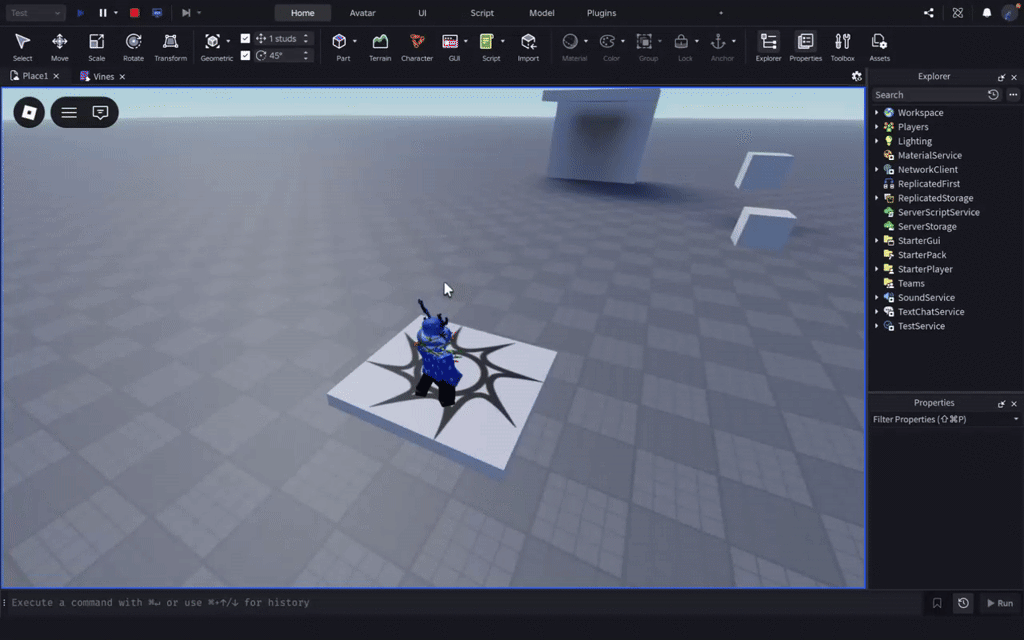Open the Script dropdown arrow
The height and width of the screenshot is (640, 1024).
tap(502, 41)
